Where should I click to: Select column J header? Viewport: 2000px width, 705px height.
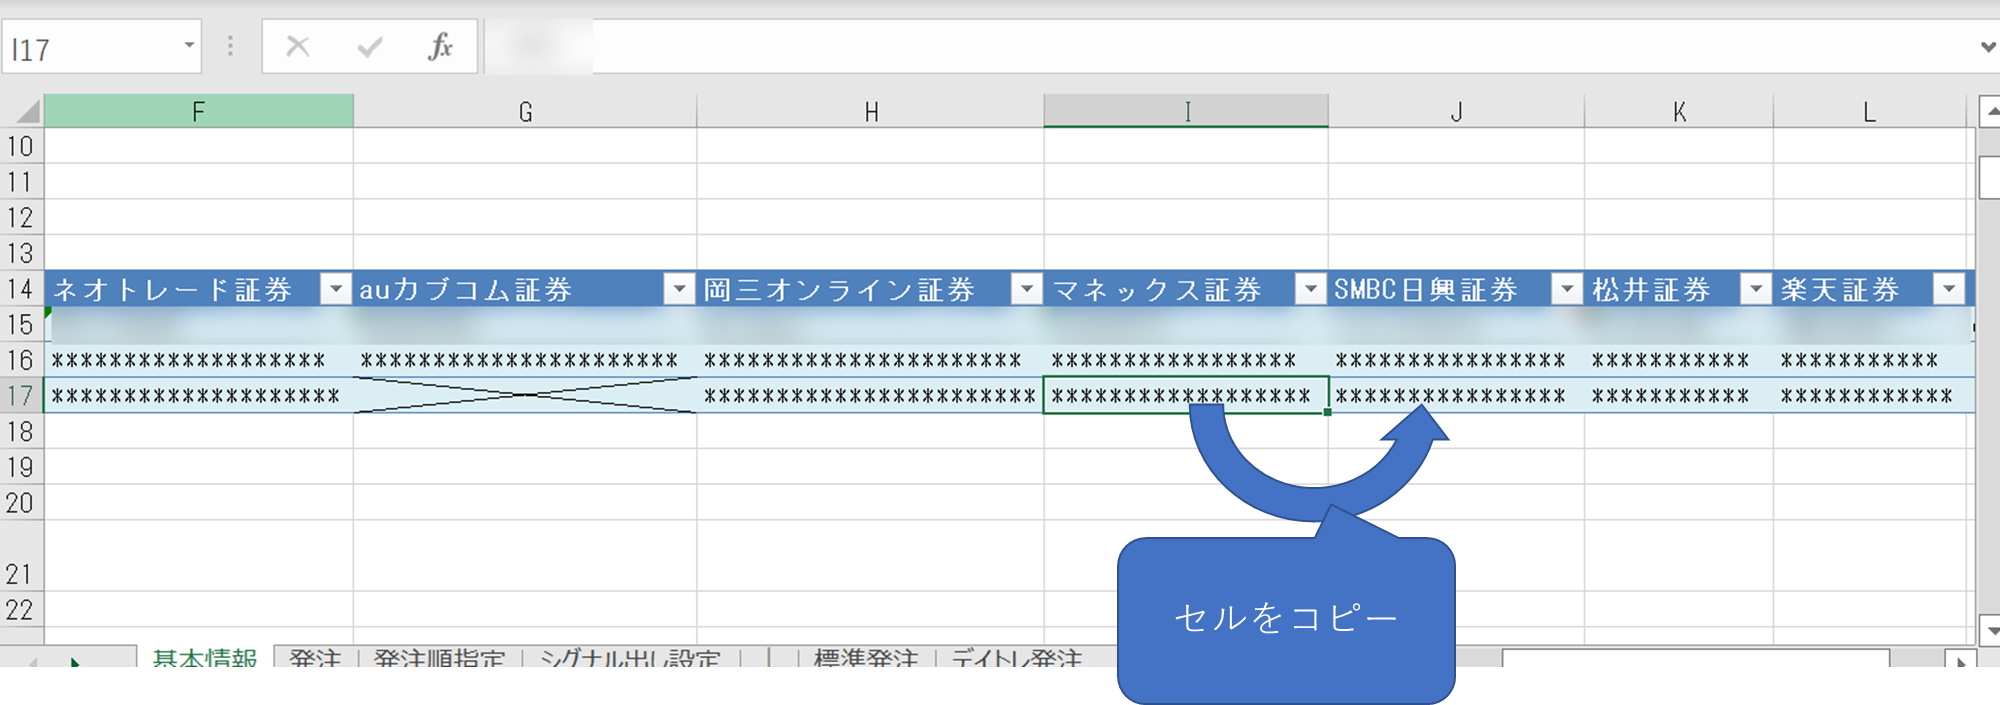(1456, 111)
